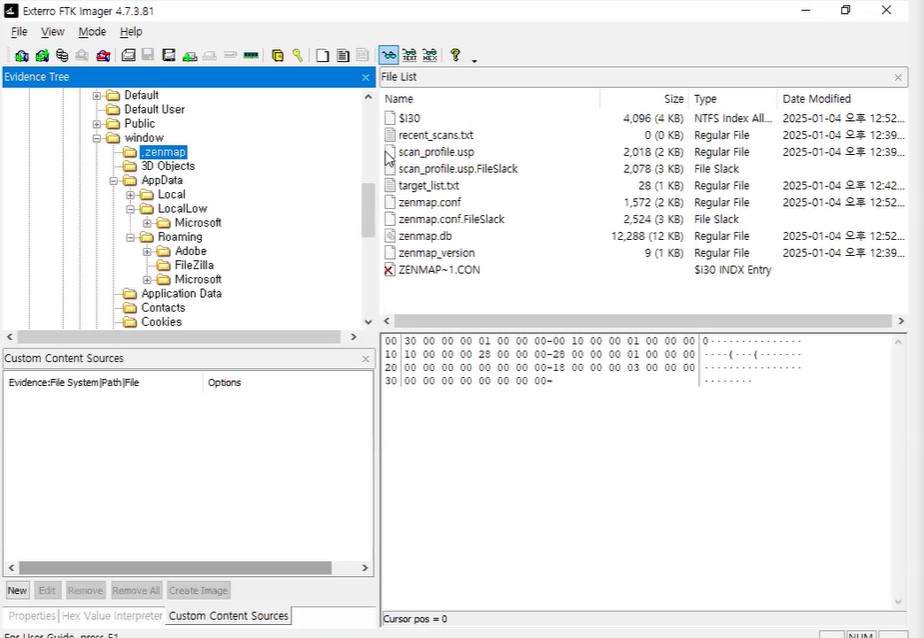Click Add to Custom Content Image icon
The height and width of the screenshot is (638, 924).
[x=190, y=55]
